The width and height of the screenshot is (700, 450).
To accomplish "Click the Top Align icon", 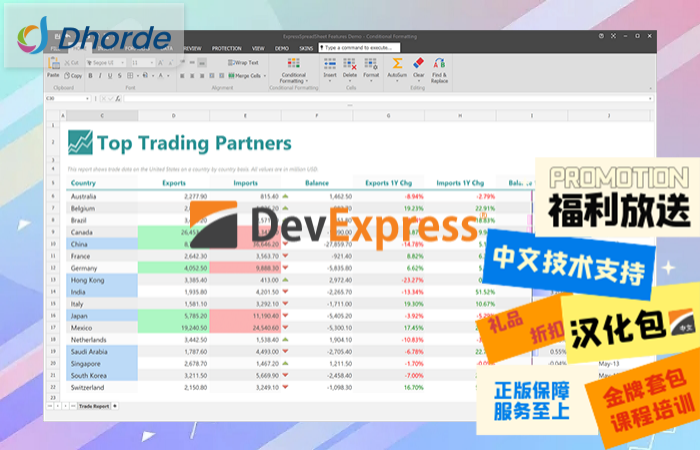I will point(182,62).
